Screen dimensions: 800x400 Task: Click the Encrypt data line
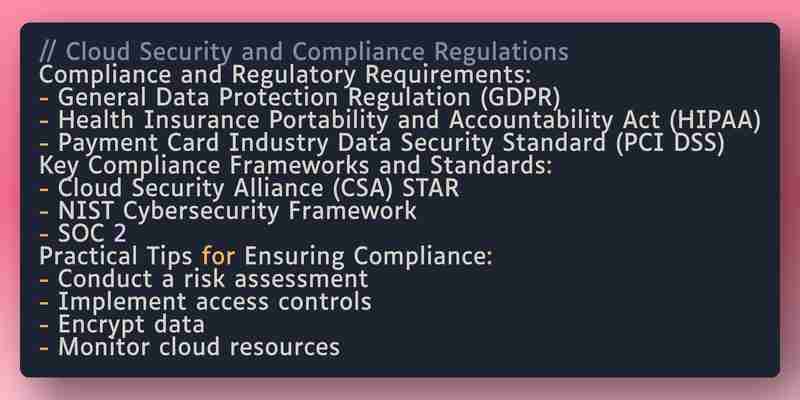[x=122, y=324]
